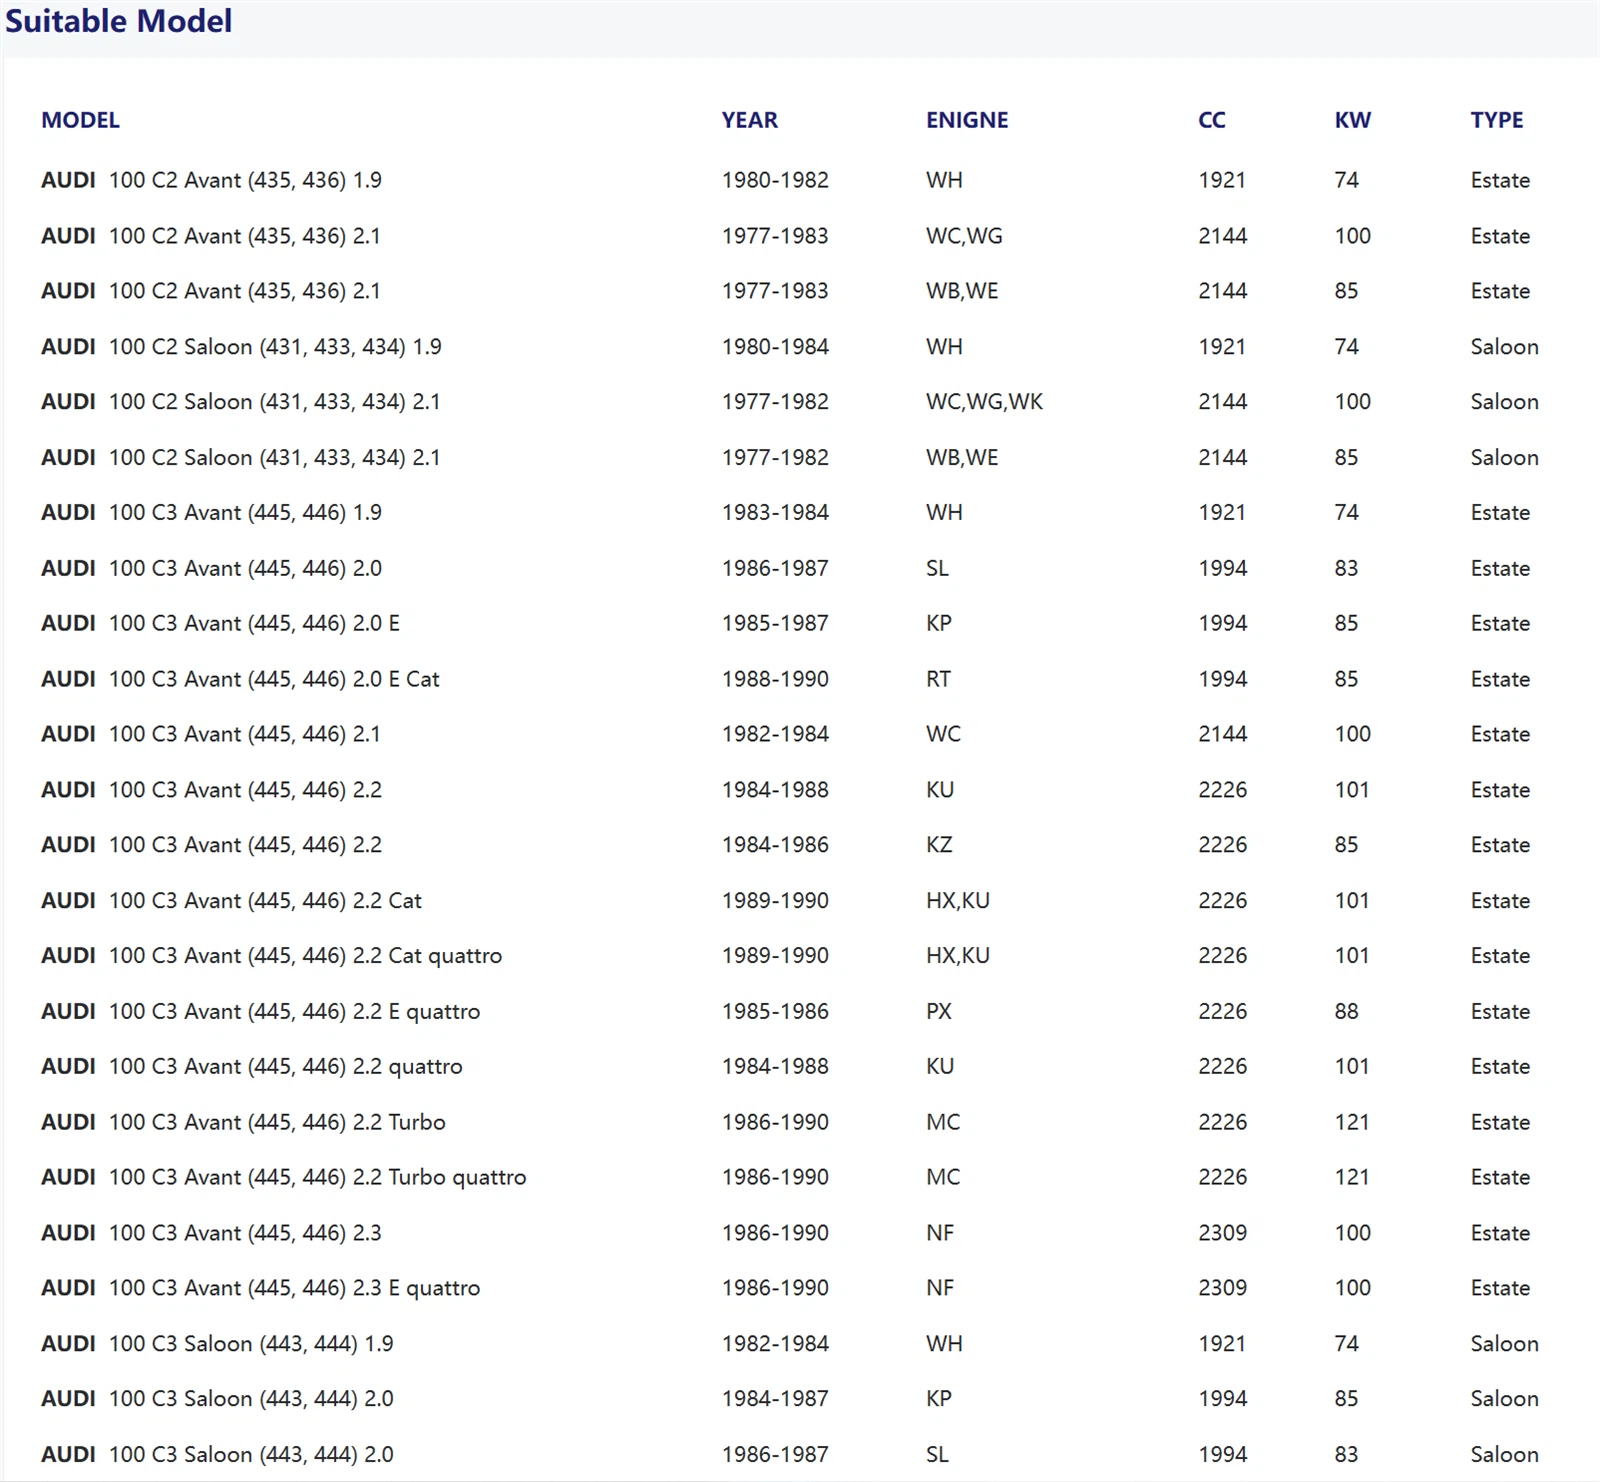Select the CC column header
This screenshot has height=1482, width=1600.
click(1212, 120)
